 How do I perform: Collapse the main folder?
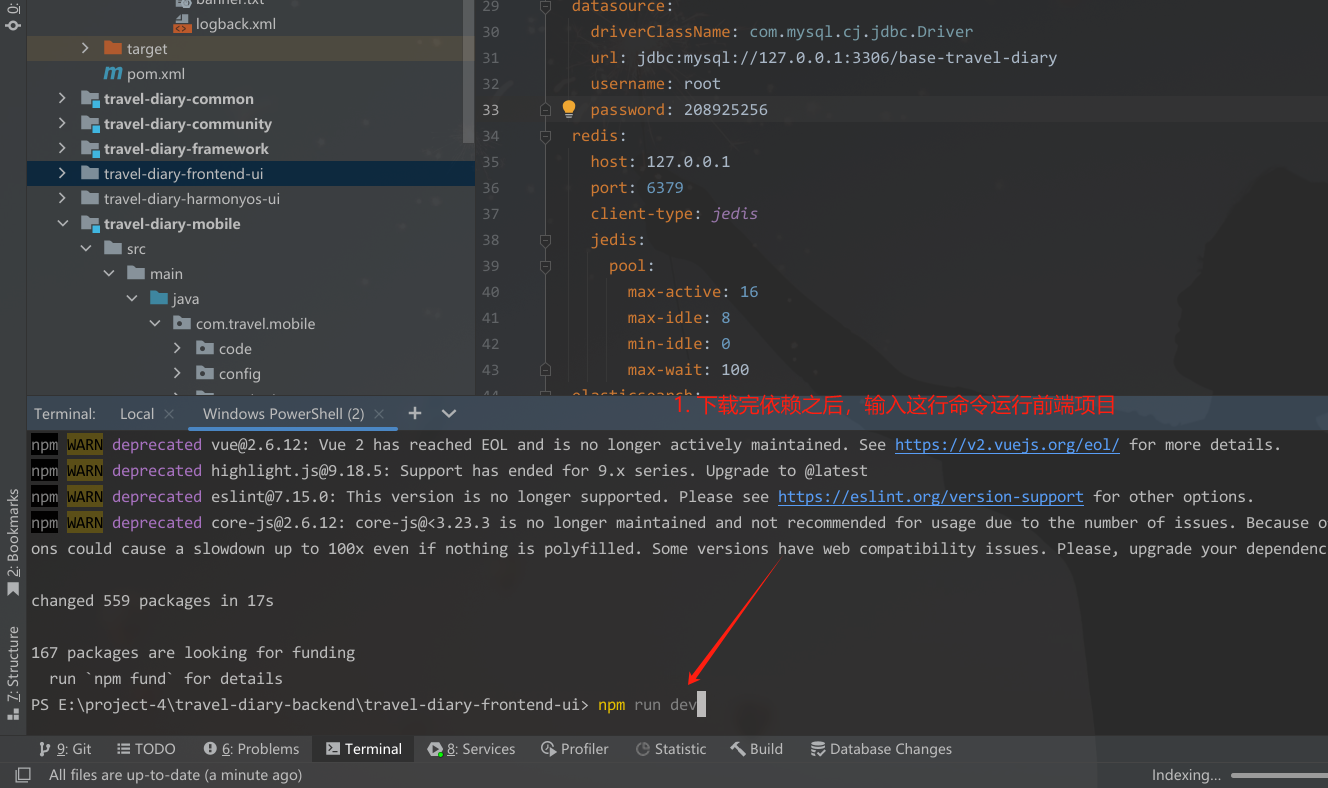(x=108, y=274)
